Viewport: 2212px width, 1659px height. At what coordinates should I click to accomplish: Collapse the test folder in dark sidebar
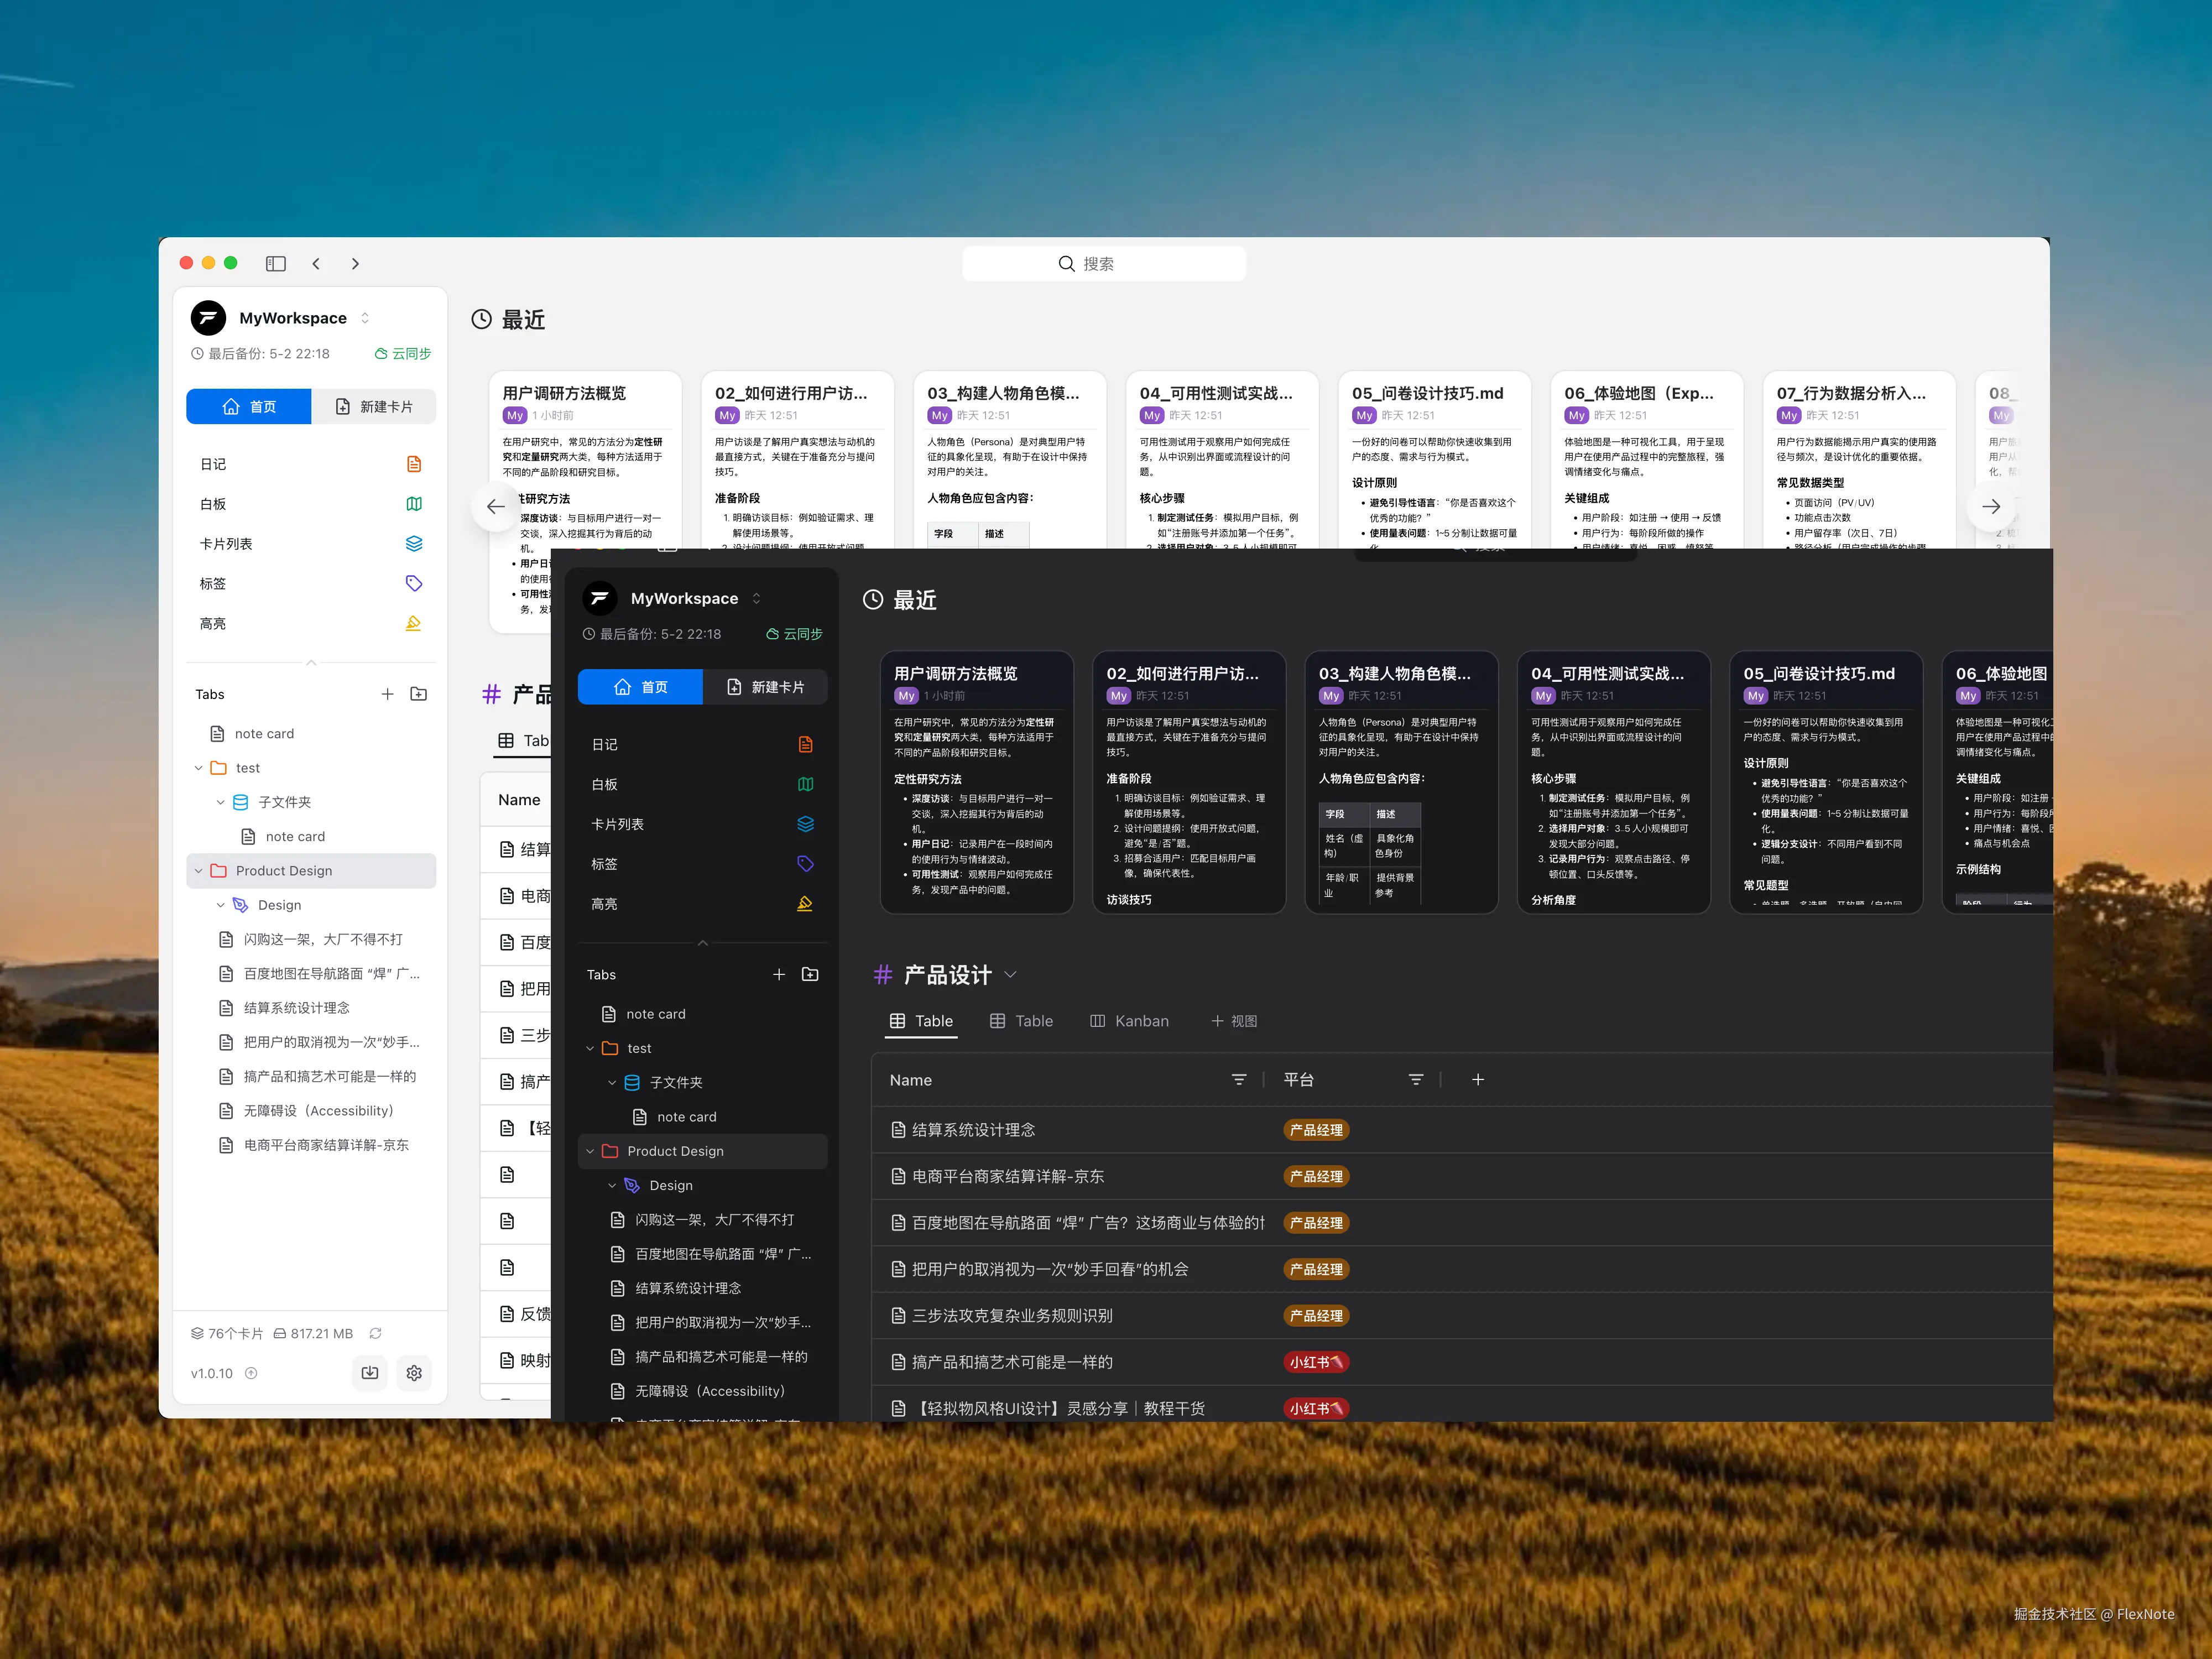point(590,1048)
